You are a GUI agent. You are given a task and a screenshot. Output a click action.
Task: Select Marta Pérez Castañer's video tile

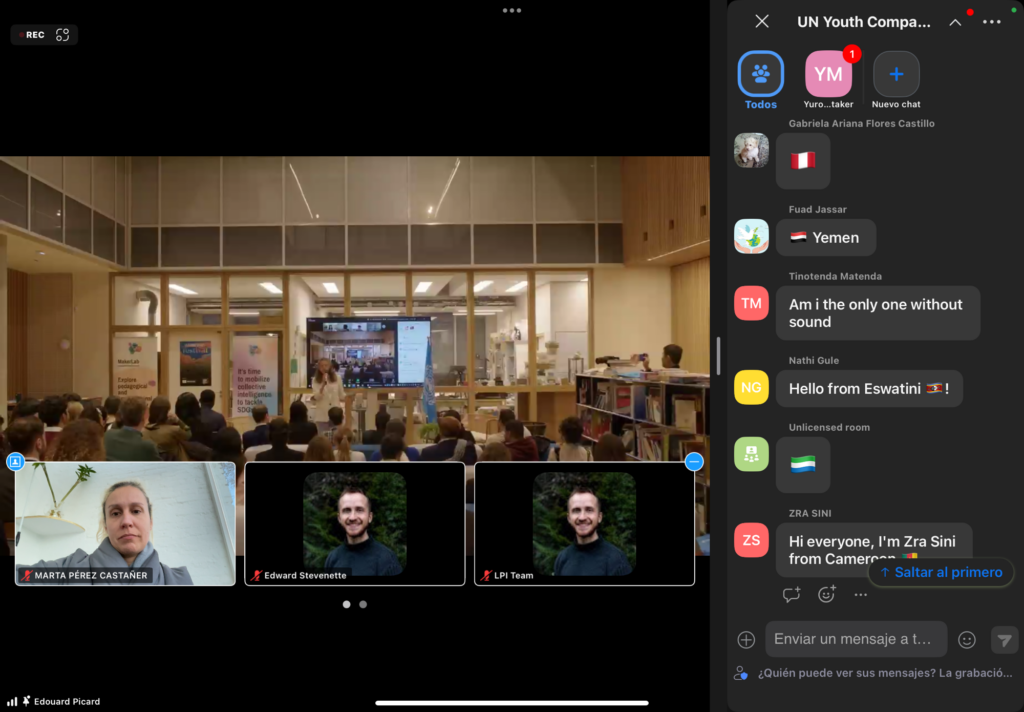pos(125,523)
